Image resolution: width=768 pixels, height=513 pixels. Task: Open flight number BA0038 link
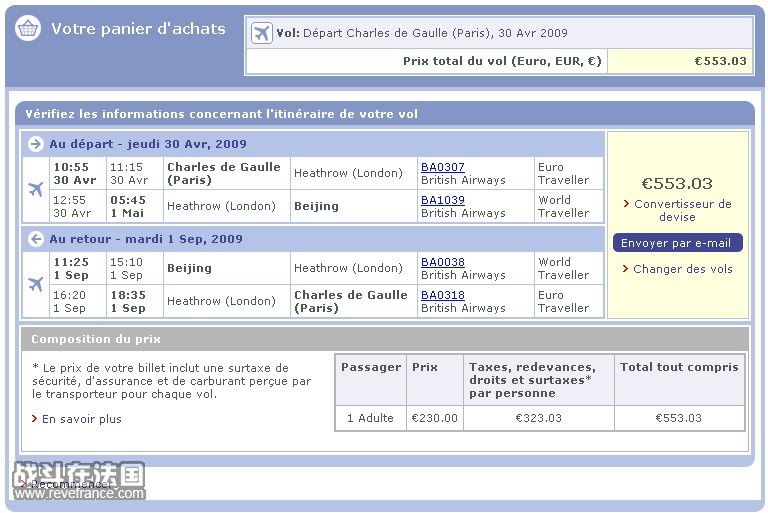(x=443, y=262)
